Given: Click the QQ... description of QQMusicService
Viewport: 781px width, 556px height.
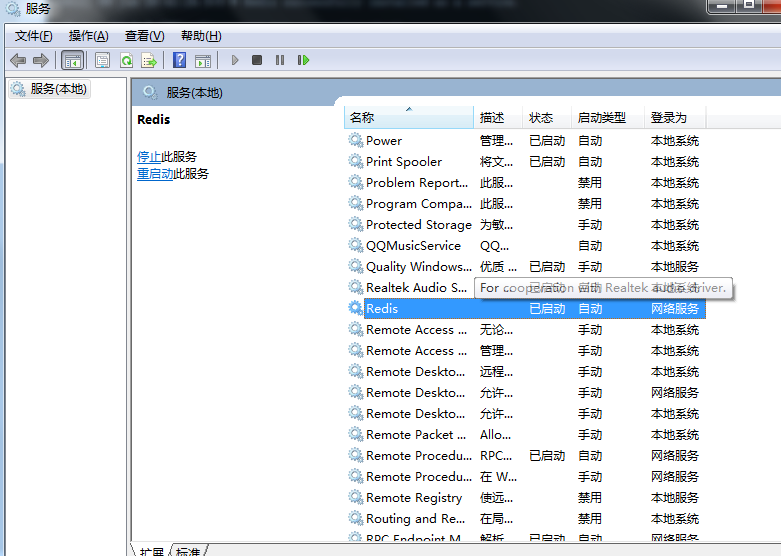Looking at the screenshot, I should [495, 246].
